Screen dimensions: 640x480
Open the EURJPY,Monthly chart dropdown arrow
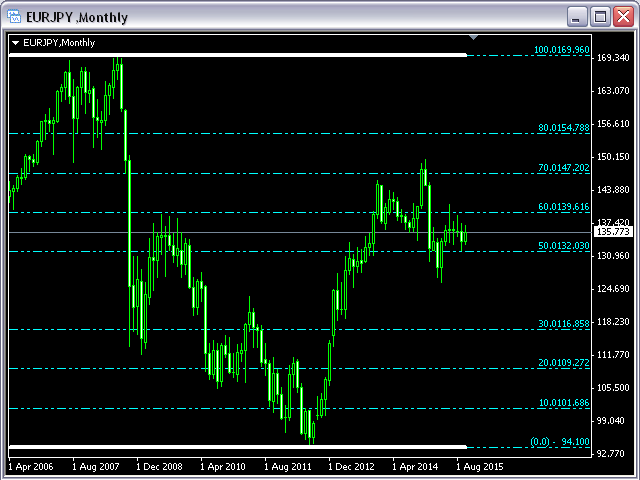click(15, 43)
